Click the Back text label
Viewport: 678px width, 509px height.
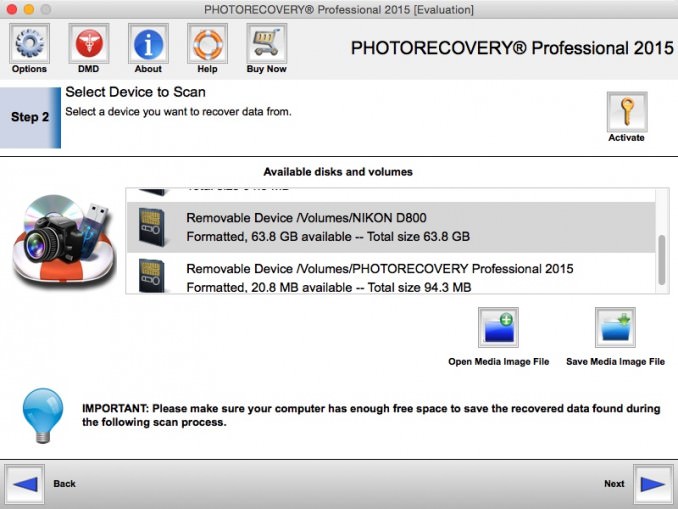coord(64,484)
